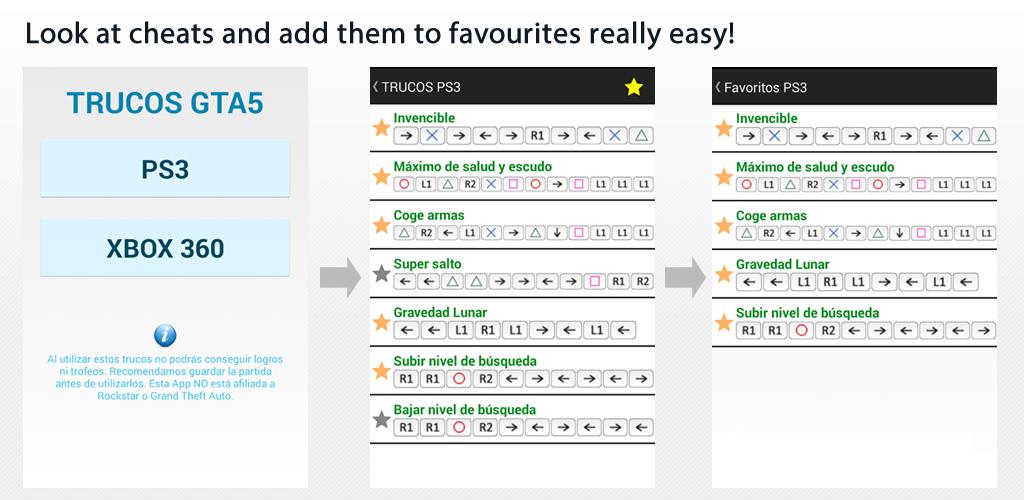Click the green triangle icon ending Invencible row in Favoritos
1024x500 pixels.
coord(984,136)
